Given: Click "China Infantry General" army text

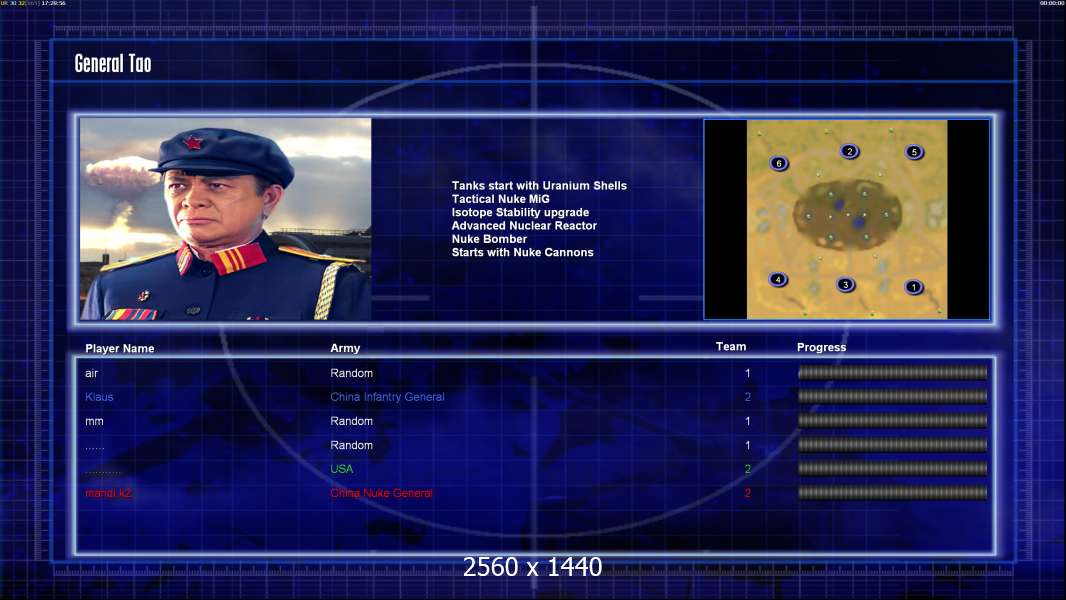Looking at the screenshot, I should coord(388,397).
